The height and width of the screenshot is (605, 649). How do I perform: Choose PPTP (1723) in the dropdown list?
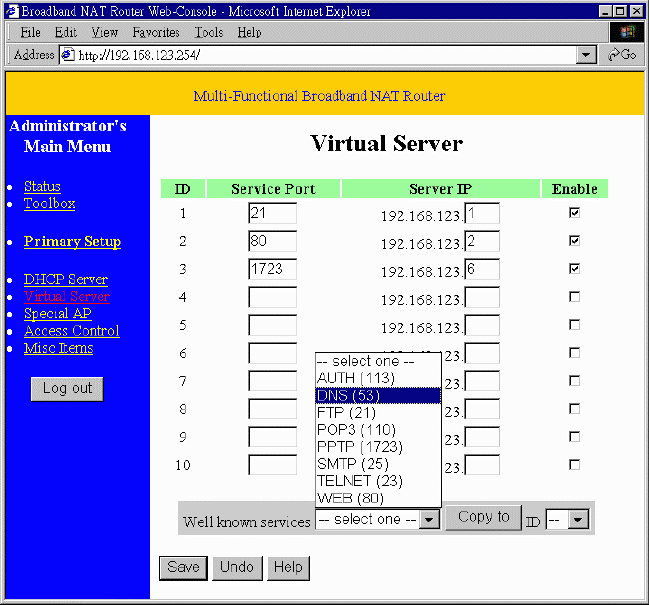point(377,447)
